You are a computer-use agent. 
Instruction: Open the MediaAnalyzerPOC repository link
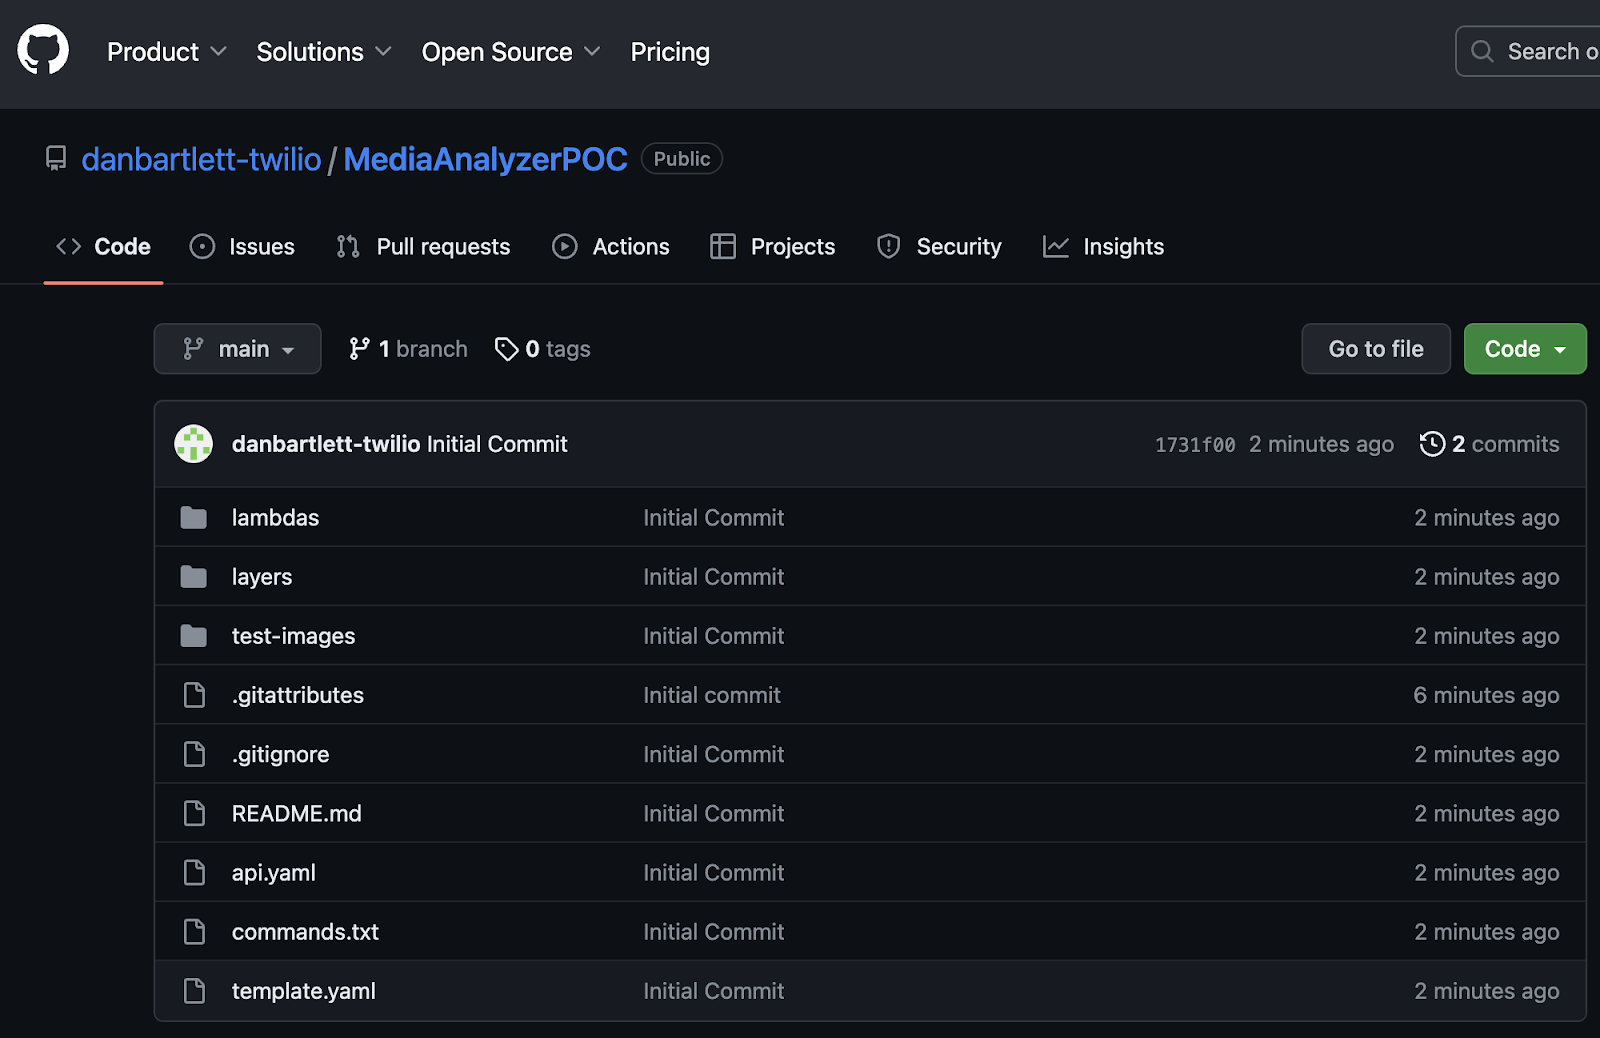(485, 159)
